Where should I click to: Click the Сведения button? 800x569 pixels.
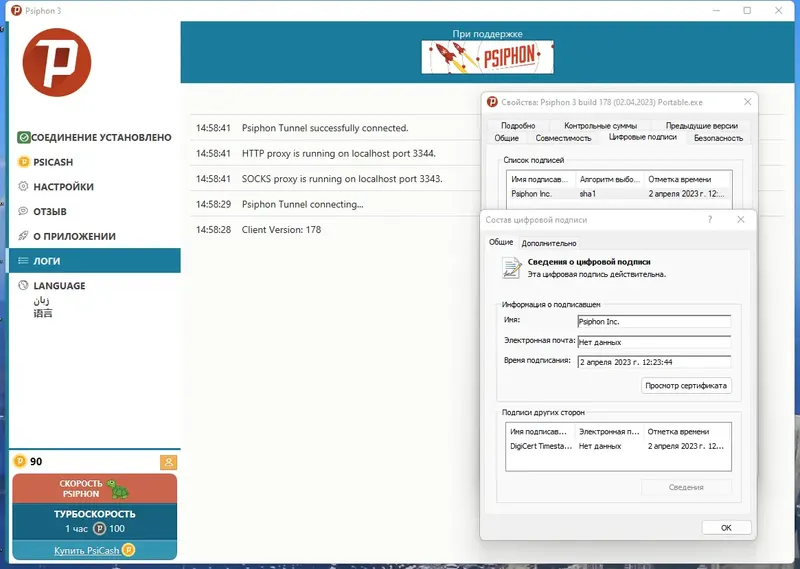[x=686, y=487]
